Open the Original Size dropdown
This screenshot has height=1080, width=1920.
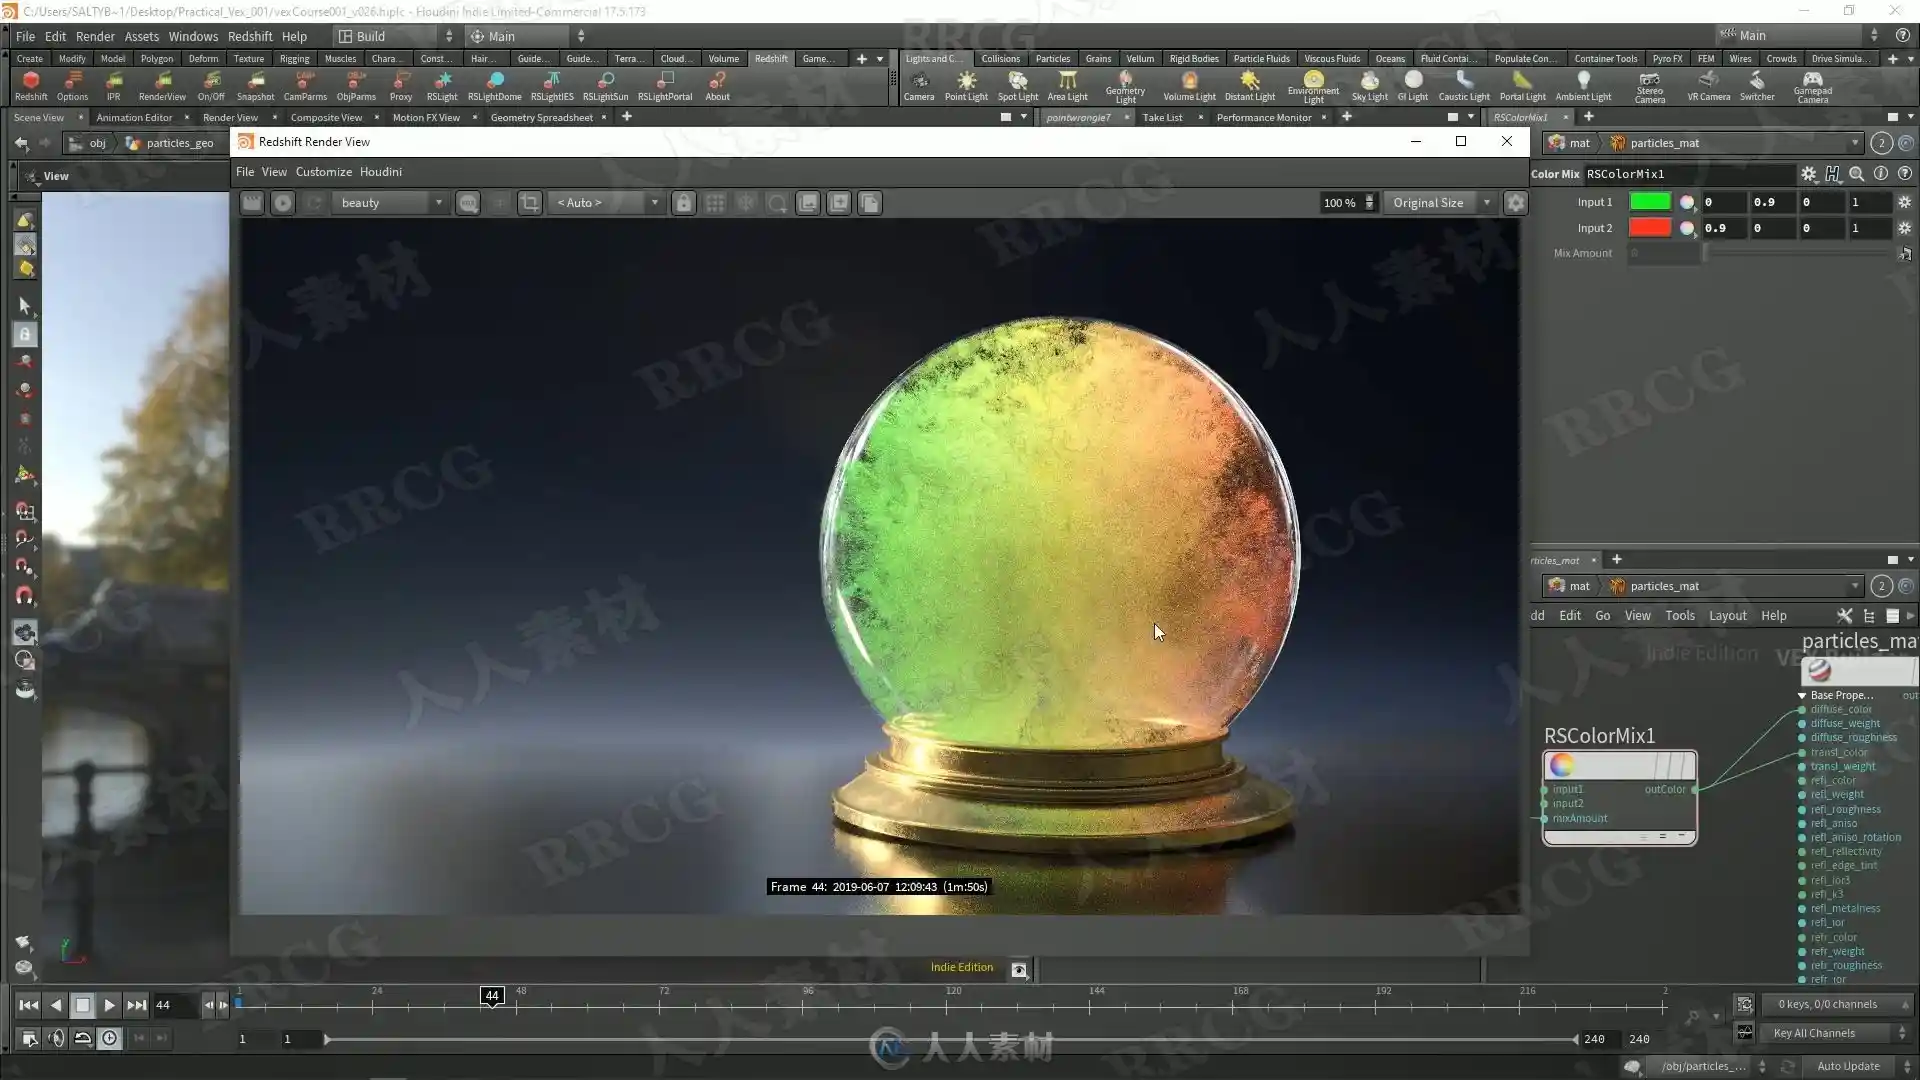(x=1440, y=203)
